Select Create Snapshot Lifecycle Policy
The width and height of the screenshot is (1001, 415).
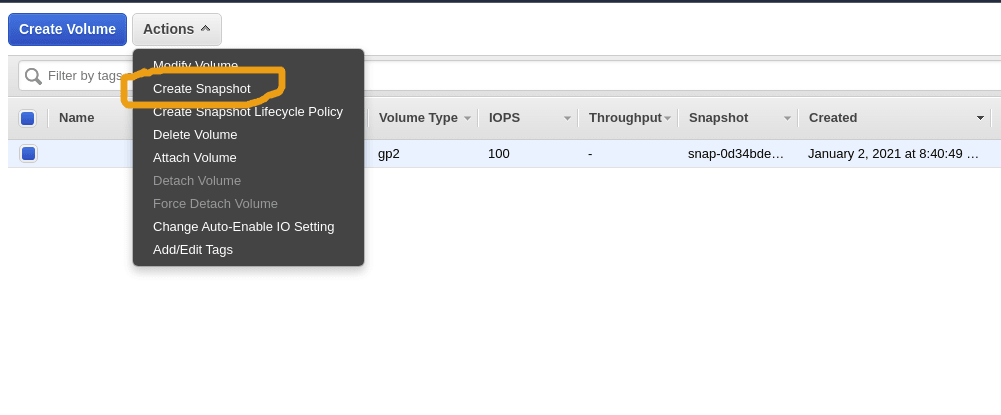click(248, 112)
